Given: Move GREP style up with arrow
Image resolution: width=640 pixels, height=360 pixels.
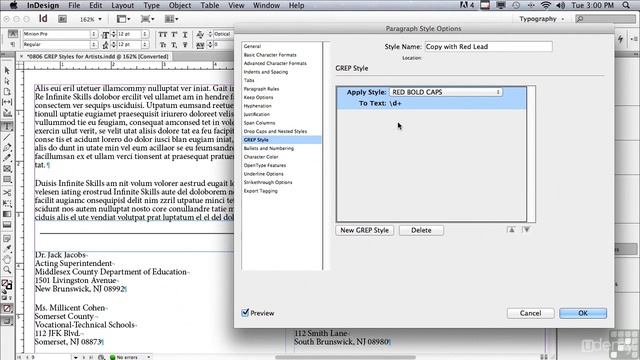Looking at the screenshot, I should 511,230.
